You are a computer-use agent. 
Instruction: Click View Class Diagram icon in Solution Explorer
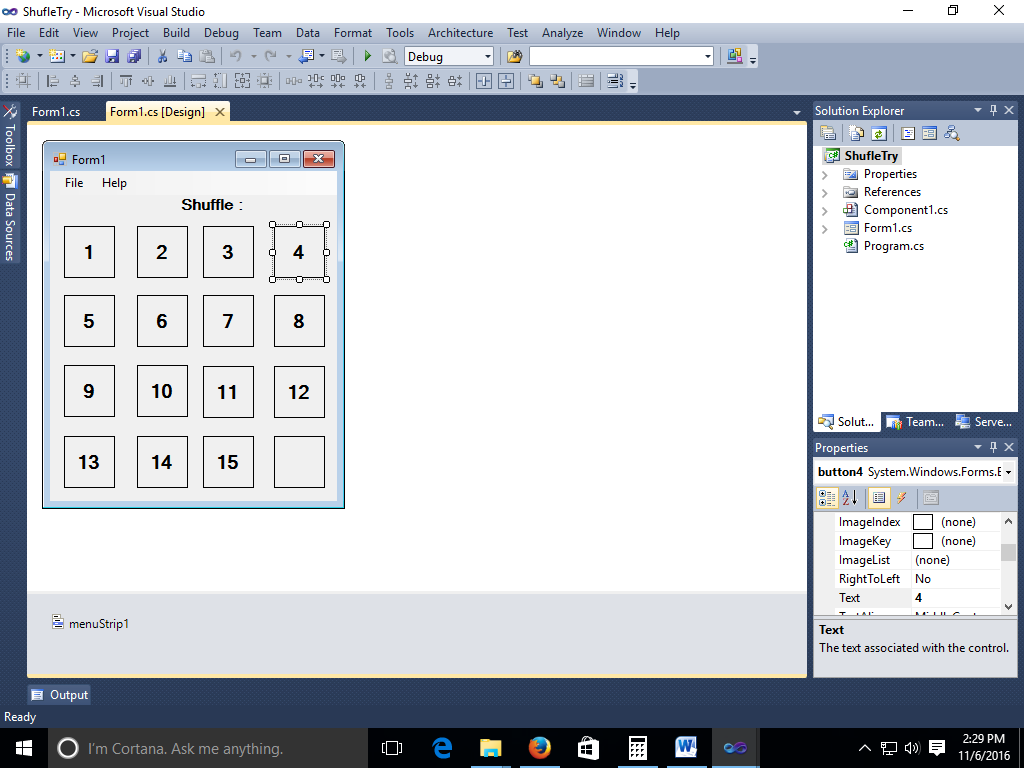point(952,133)
